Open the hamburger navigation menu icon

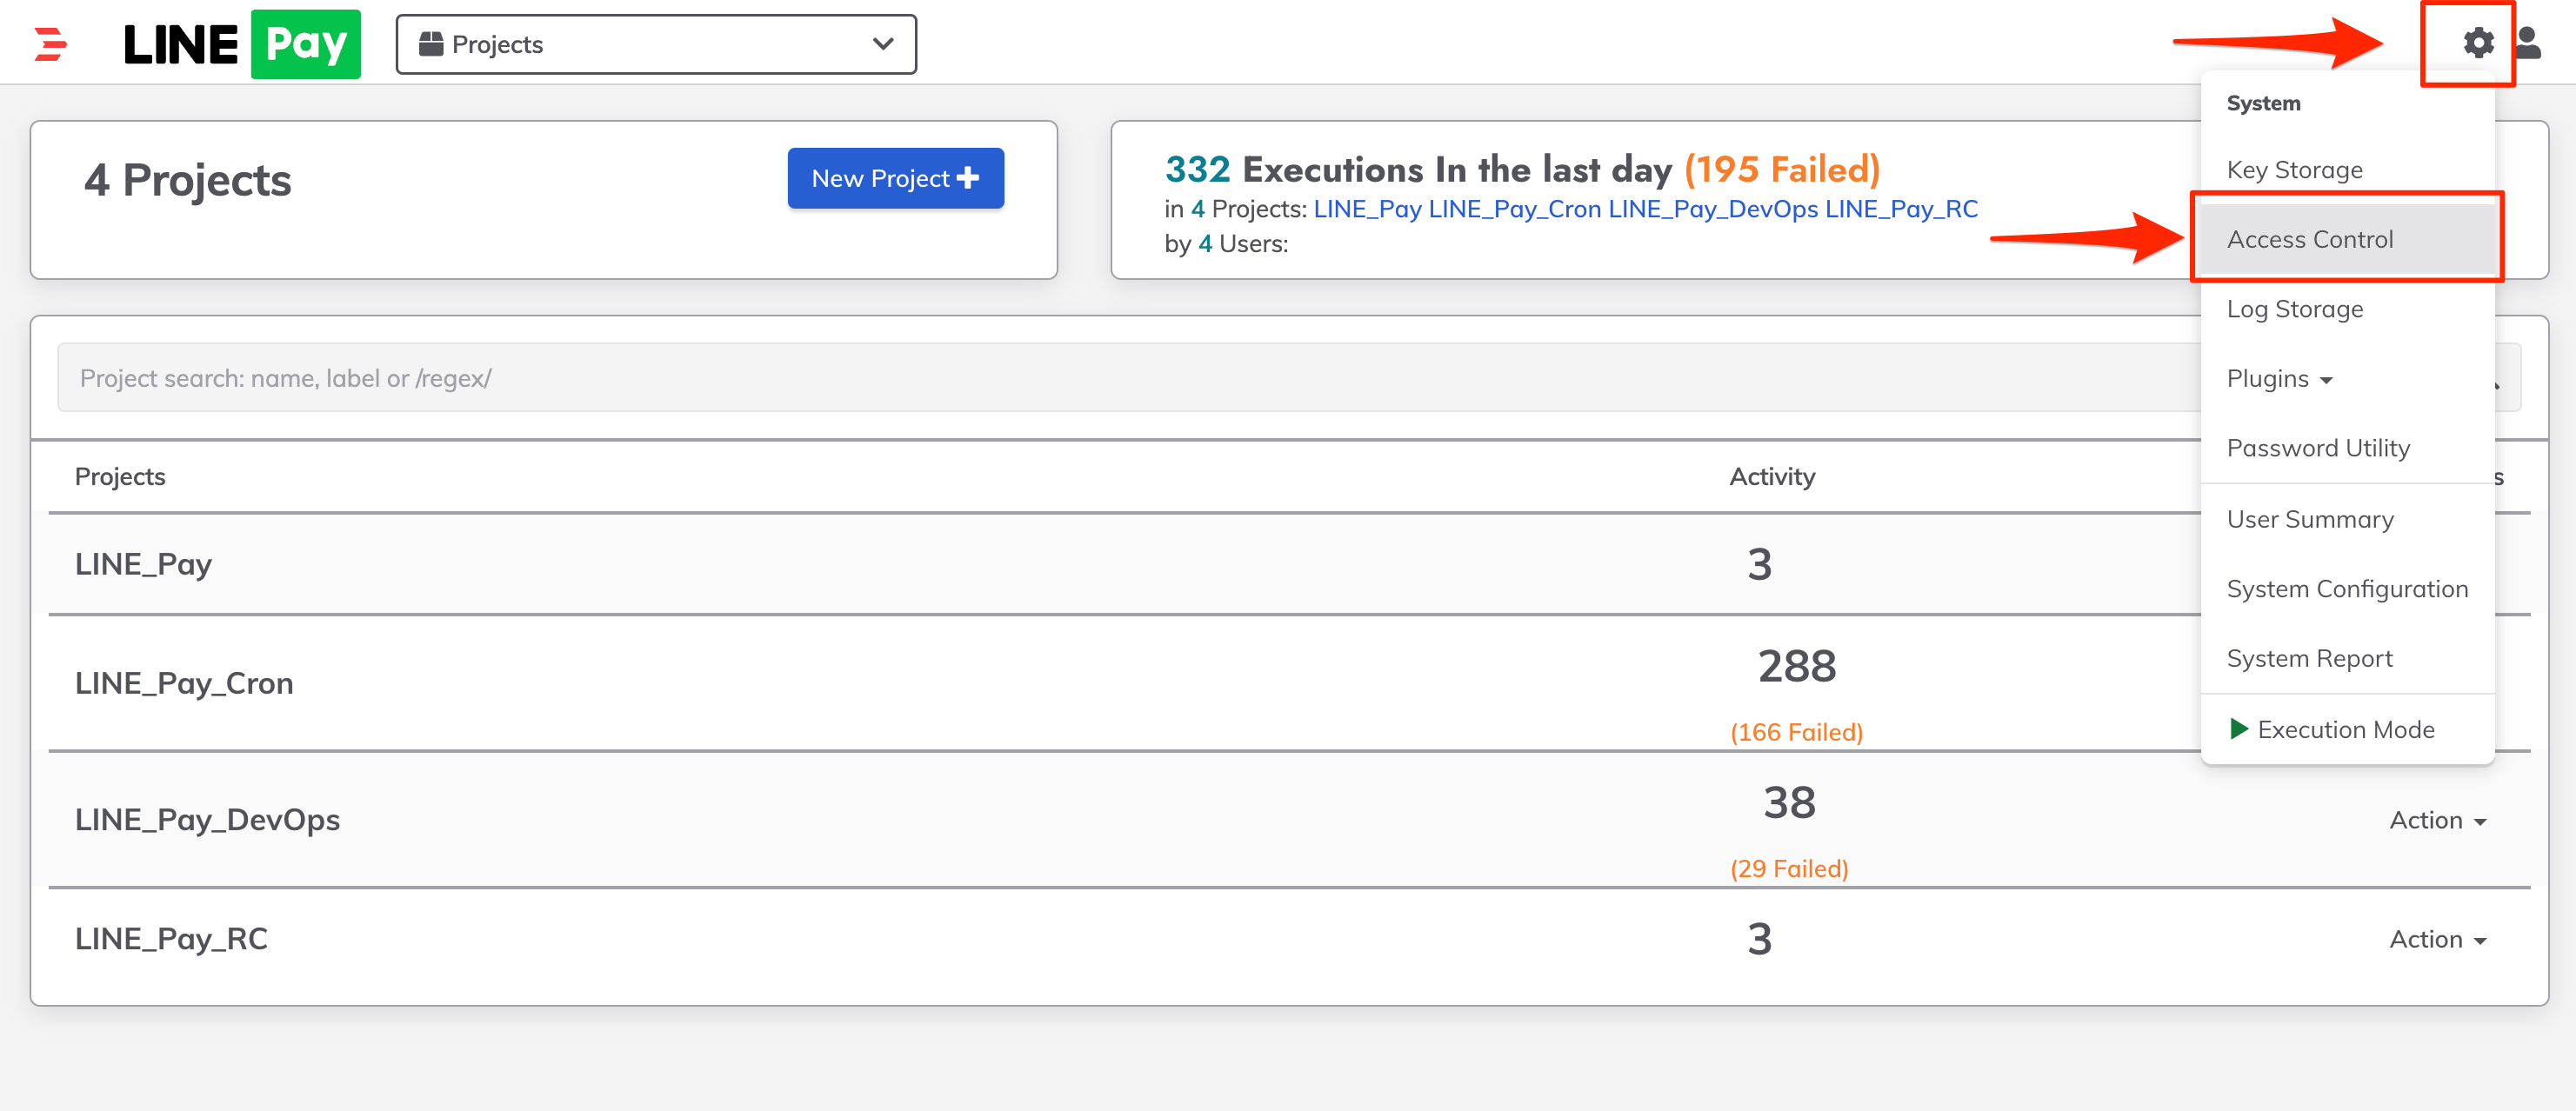click(x=50, y=44)
